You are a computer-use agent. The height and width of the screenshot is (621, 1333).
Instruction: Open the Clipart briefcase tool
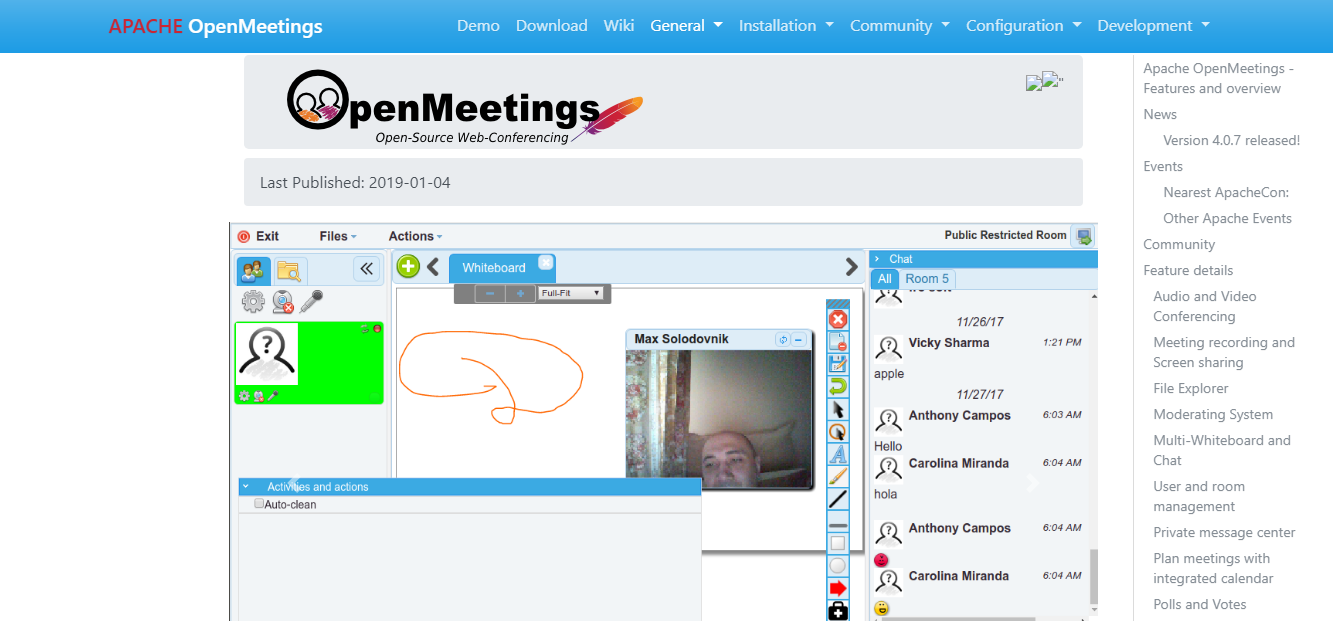[x=838, y=610]
